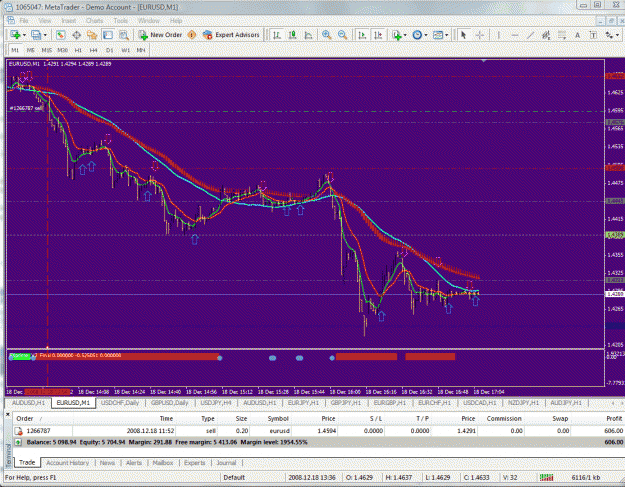Toggle the Data Window crosshair-circle icon
The height and width of the screenshot is (487, 625).
[77, 35]
